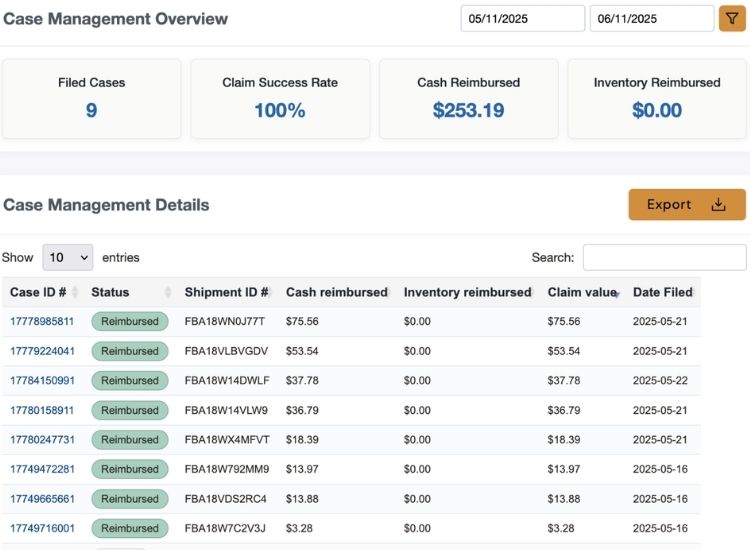Select shipment ID FBA18W14DWLF

tap(227, 381)
